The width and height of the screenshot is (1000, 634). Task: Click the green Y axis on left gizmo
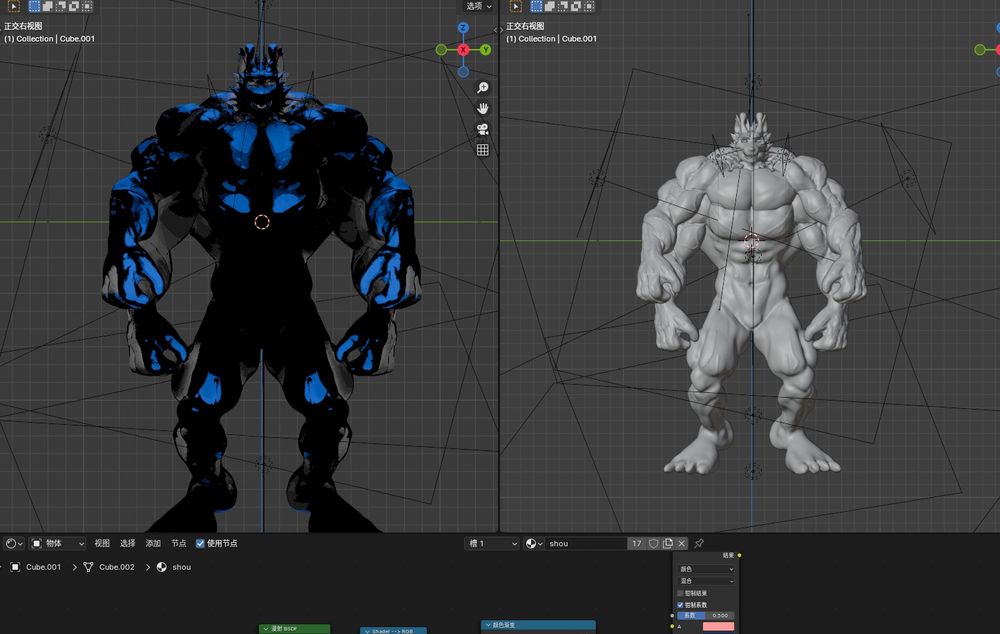[485, 50]
